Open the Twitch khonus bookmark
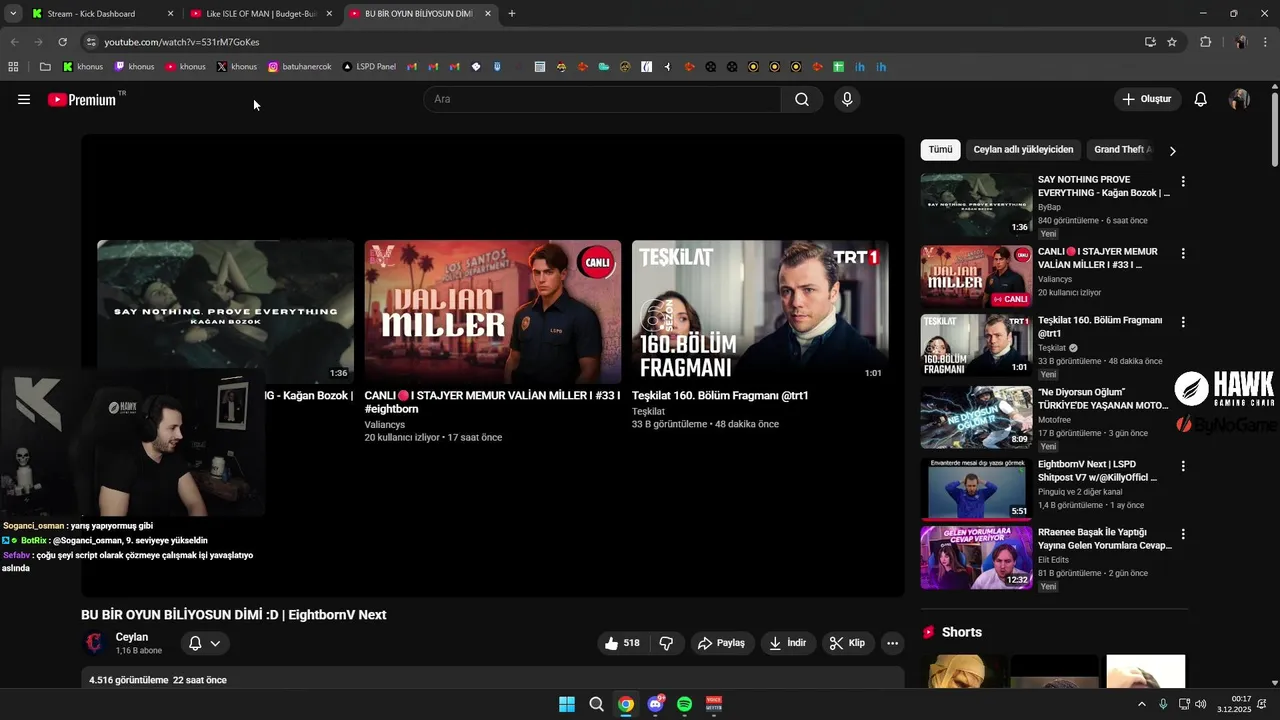This screenshot has height=720, width=1280. 134,67
